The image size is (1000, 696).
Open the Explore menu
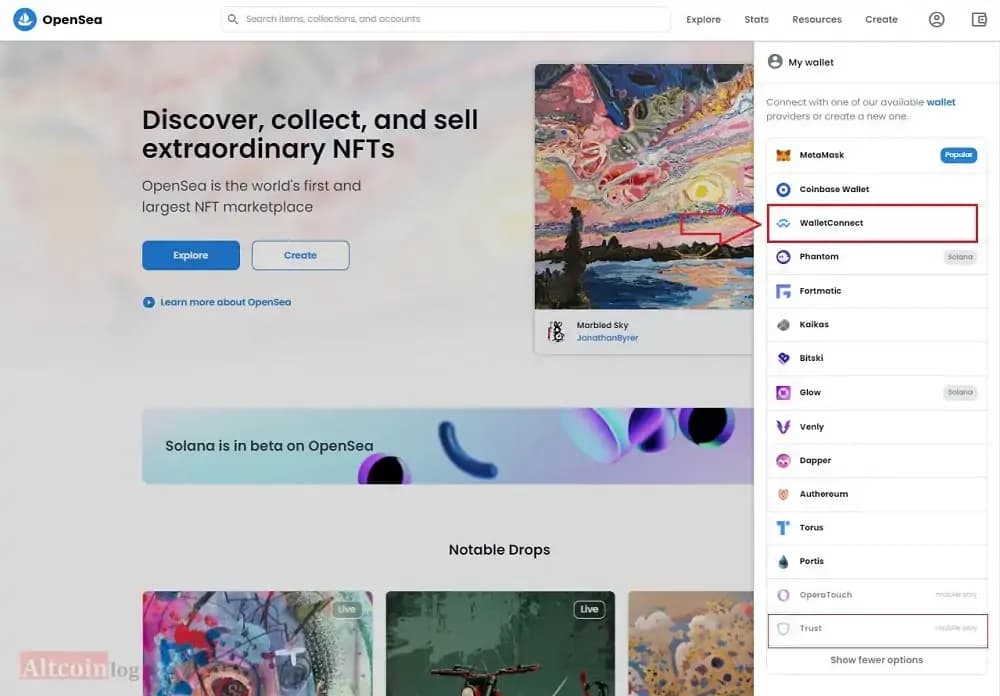(x=703, y=19)
